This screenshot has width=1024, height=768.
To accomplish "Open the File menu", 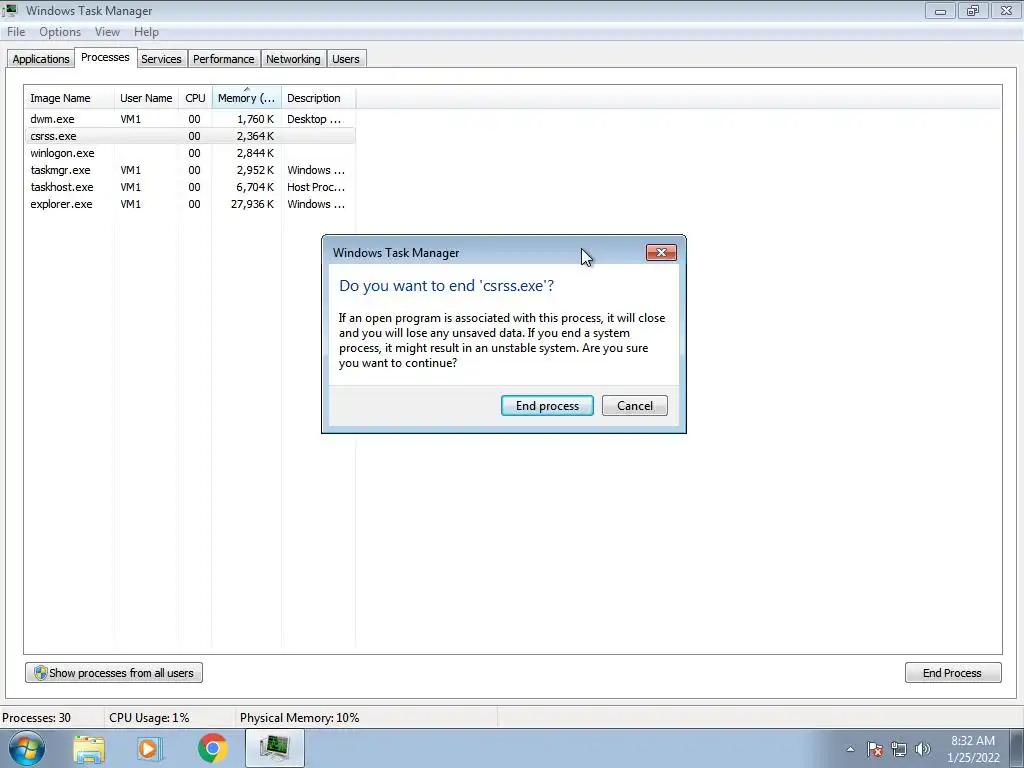I will coord(16,32).
